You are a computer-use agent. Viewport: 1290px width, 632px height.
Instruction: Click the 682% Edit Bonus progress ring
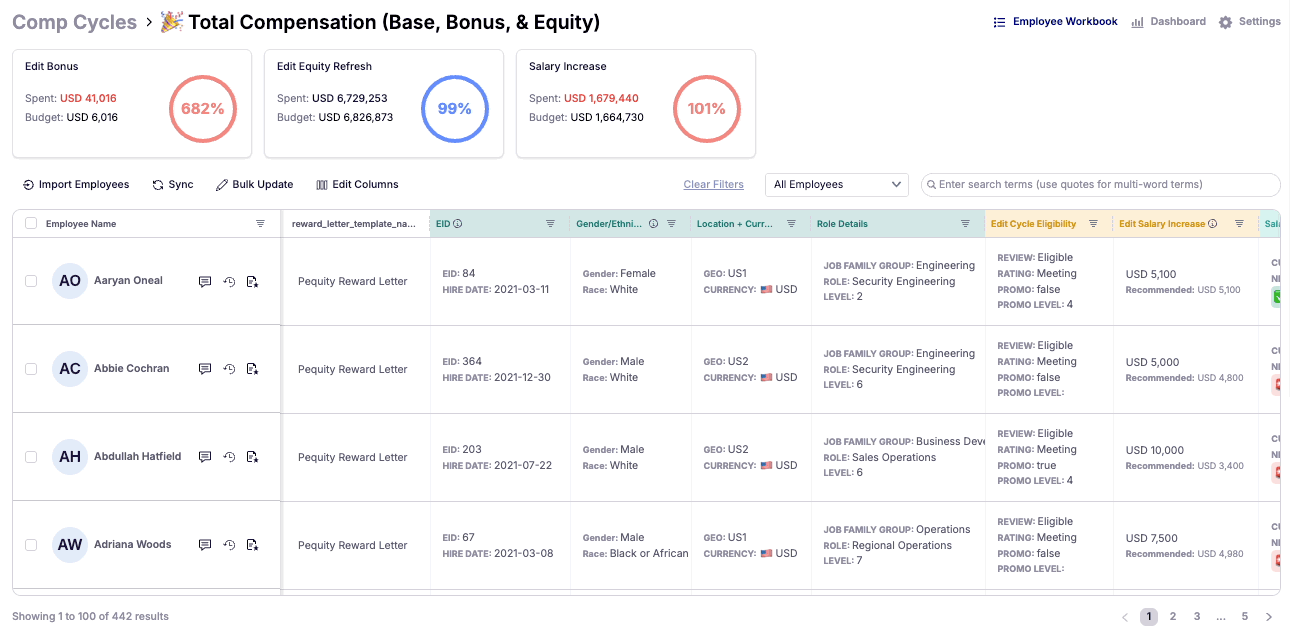[202, 108]
